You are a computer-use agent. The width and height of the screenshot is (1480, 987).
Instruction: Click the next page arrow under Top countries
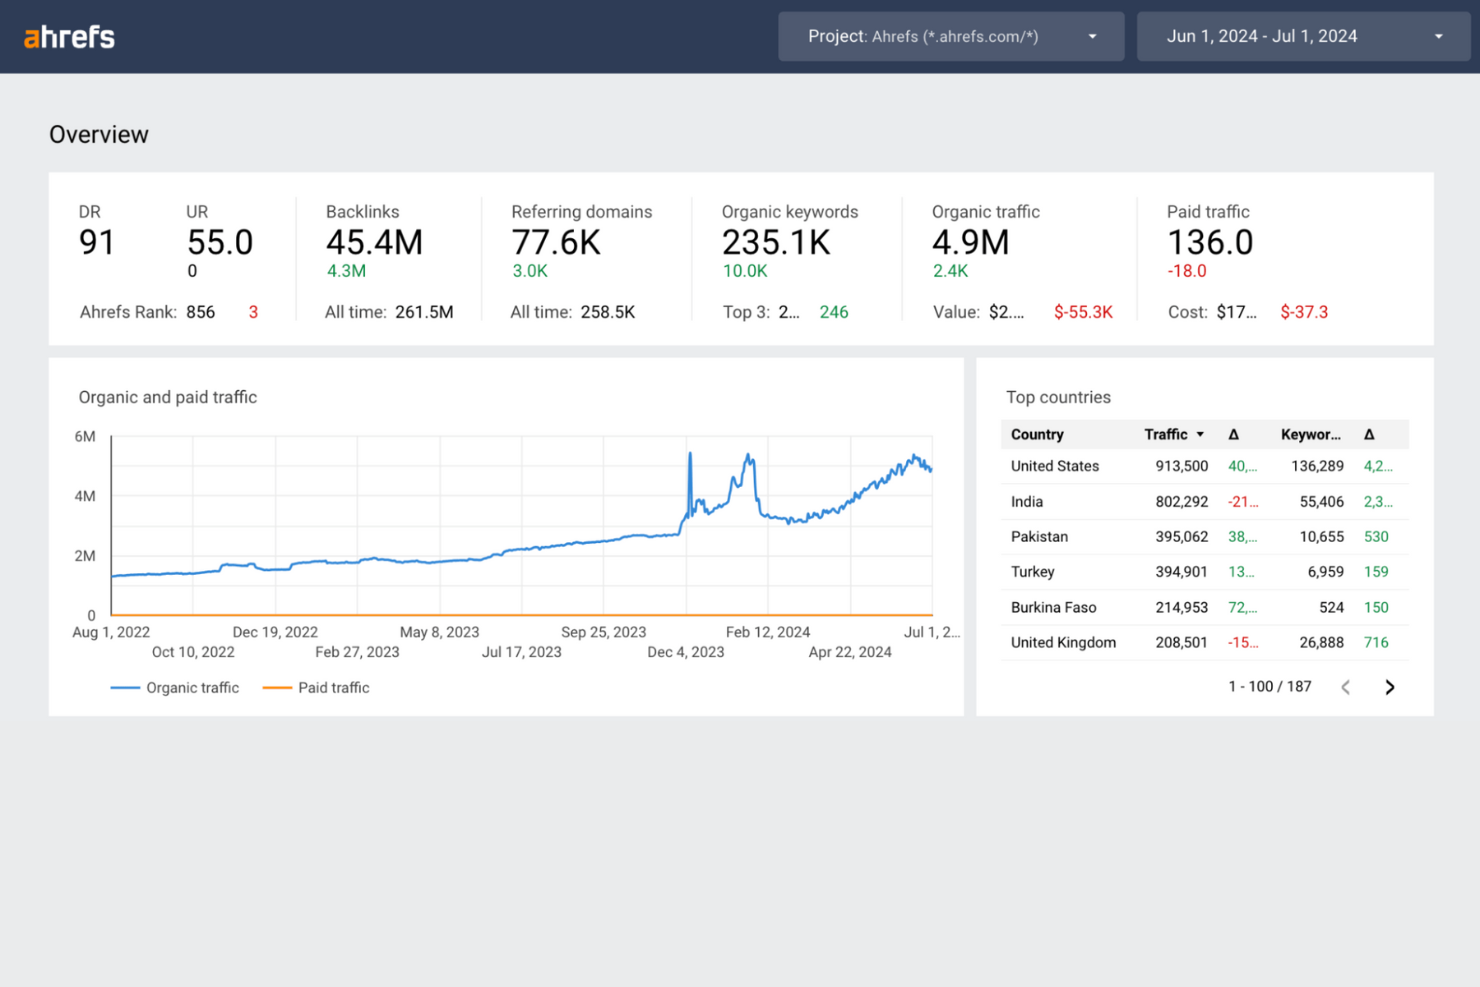(x=1390, y=687)
